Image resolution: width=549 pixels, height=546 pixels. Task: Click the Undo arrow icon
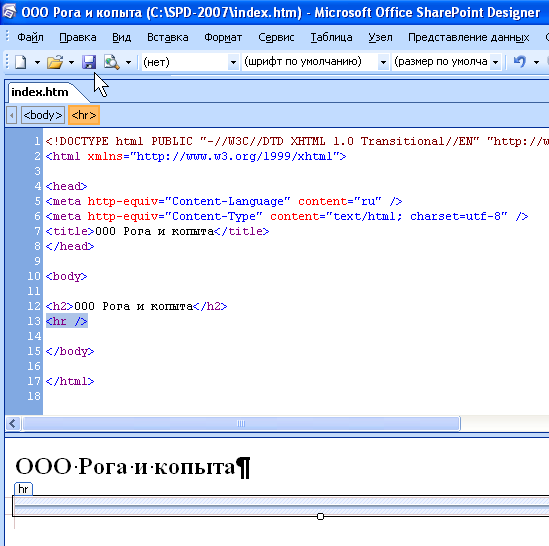coord(520,62)
